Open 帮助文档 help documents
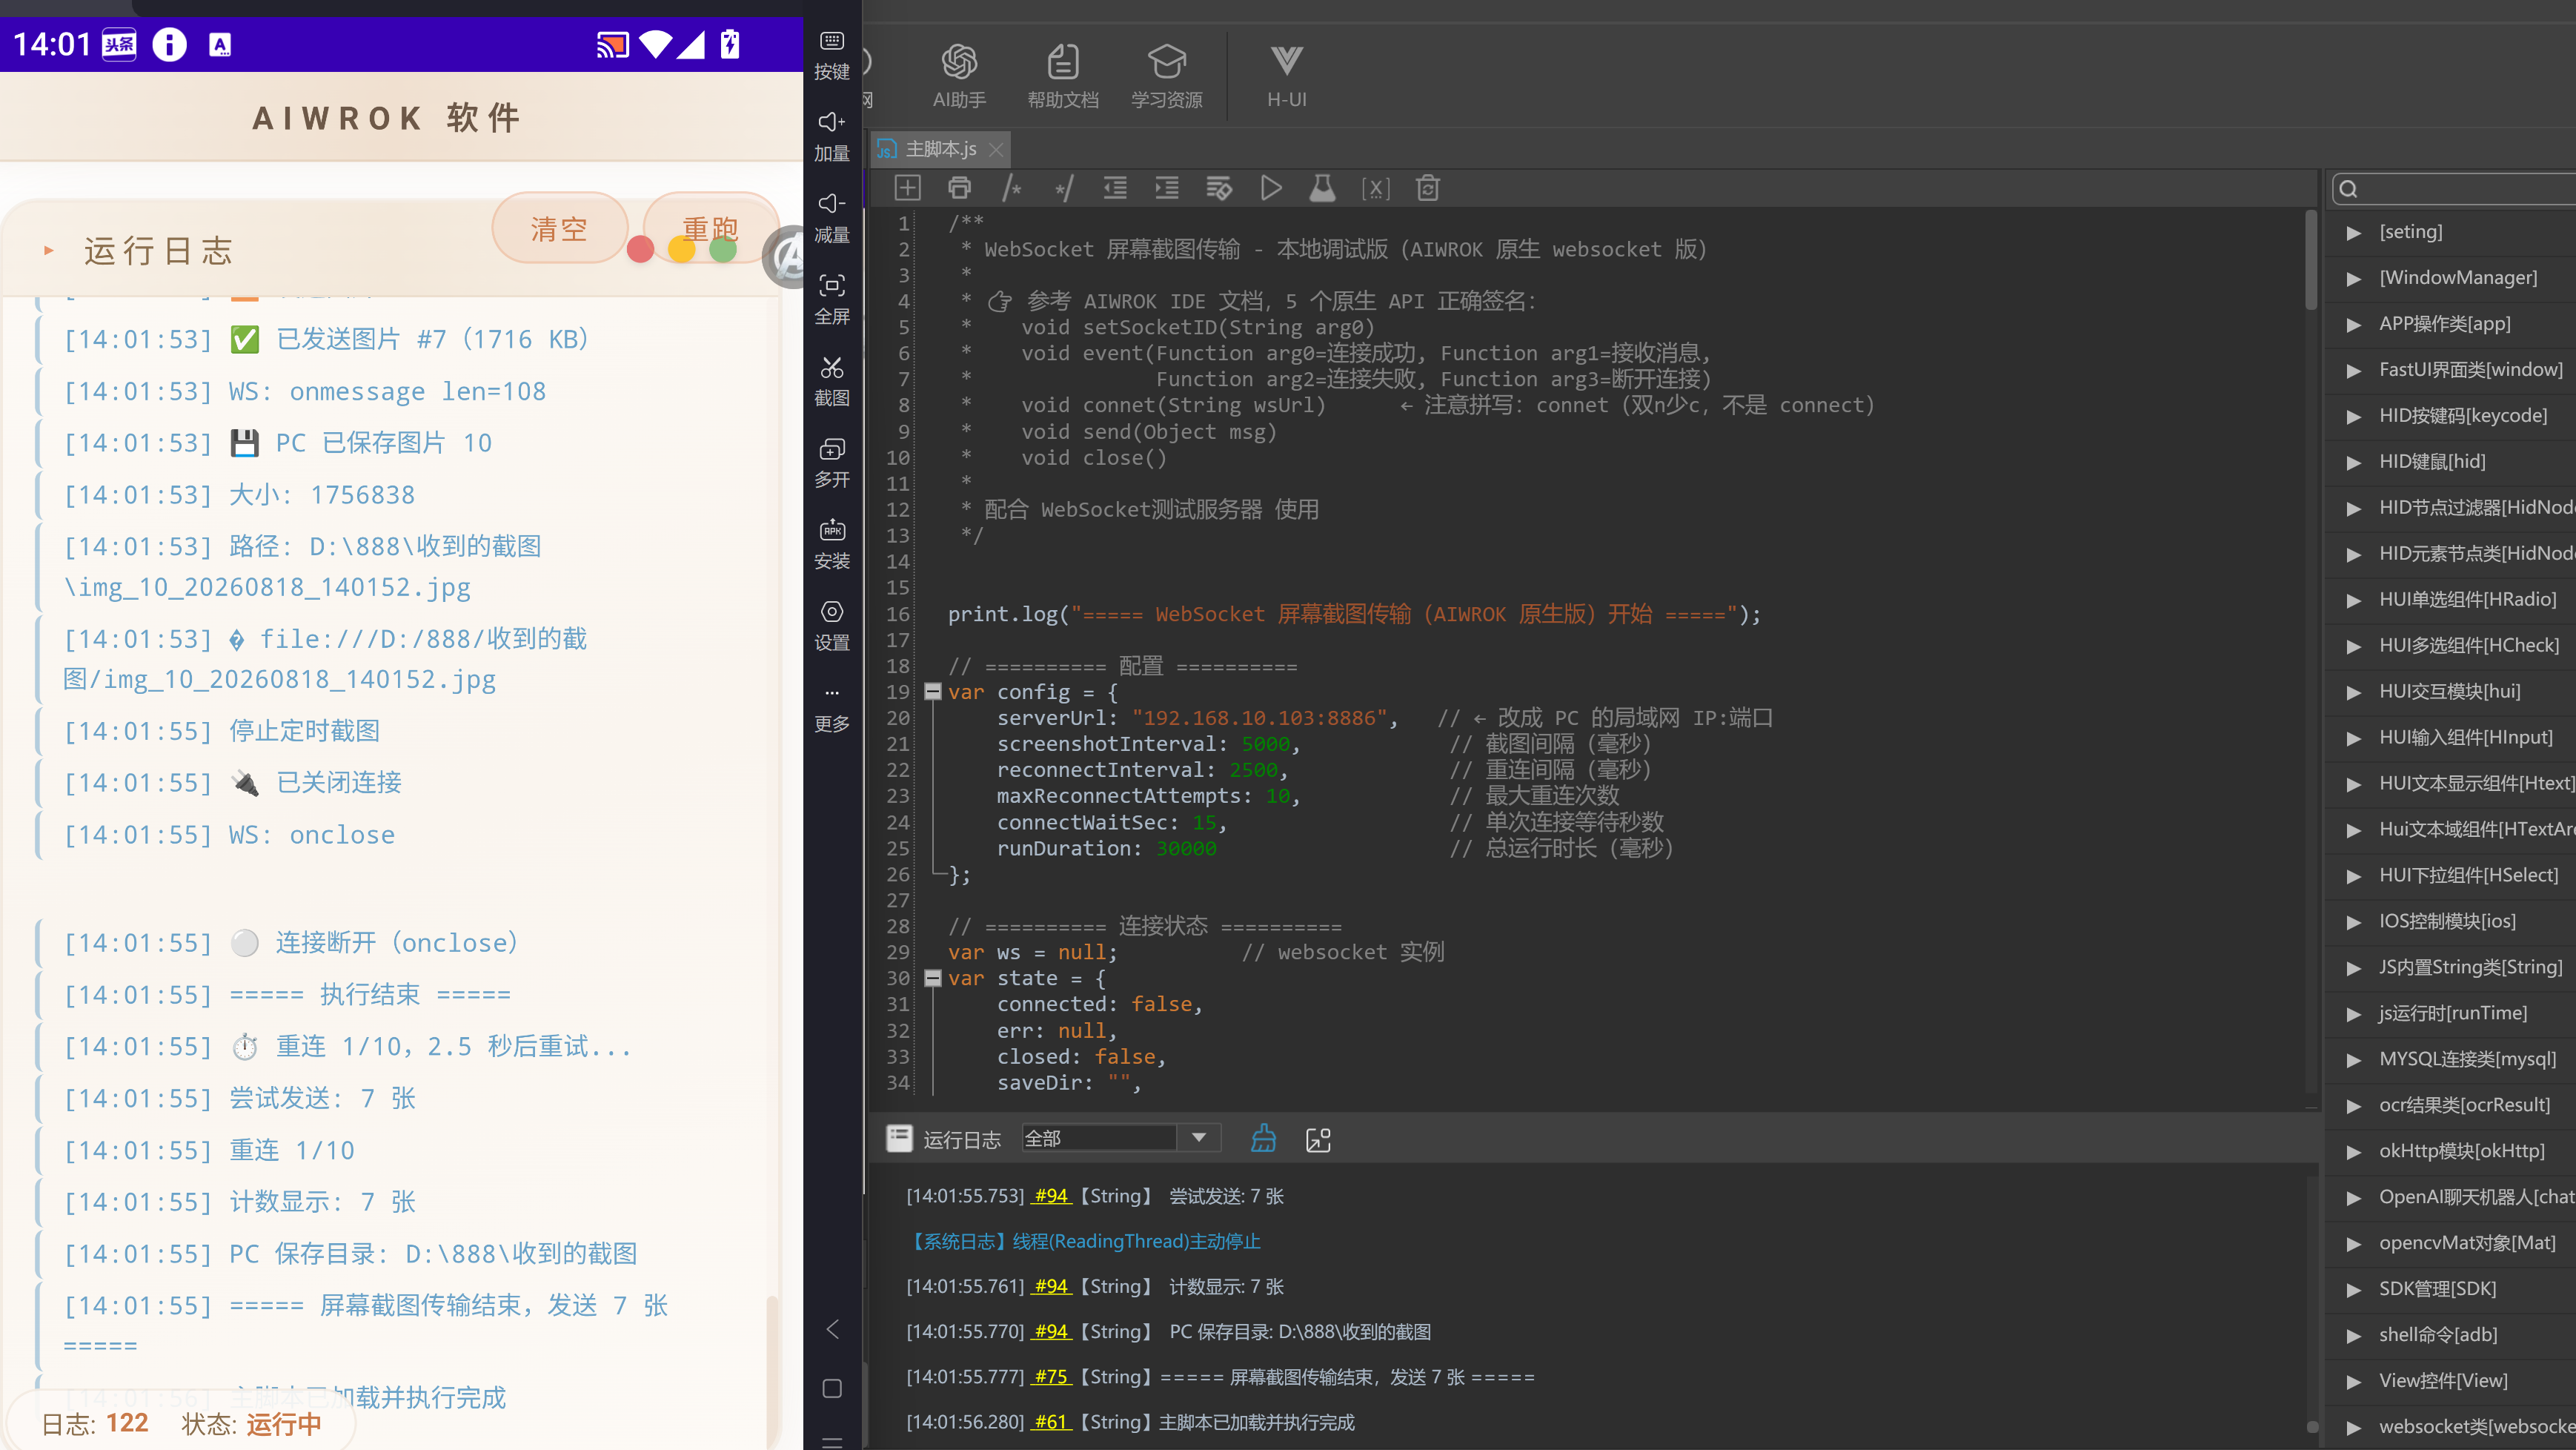Viewport: 2576px width, 1450px height. (x=1062, y=76)
